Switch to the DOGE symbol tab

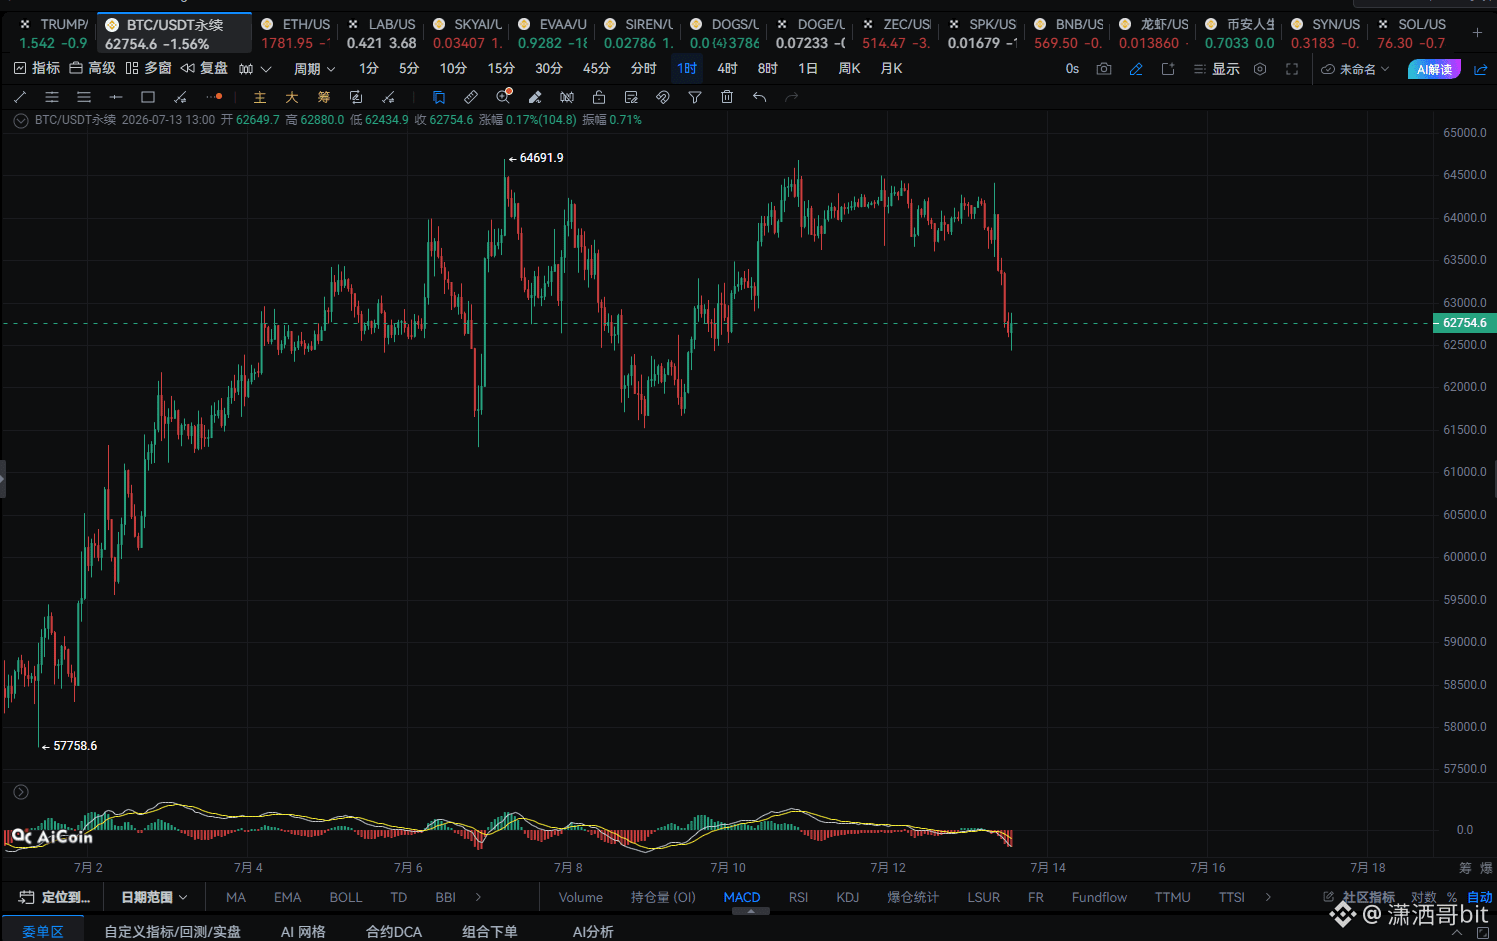(x=810, y=33)
